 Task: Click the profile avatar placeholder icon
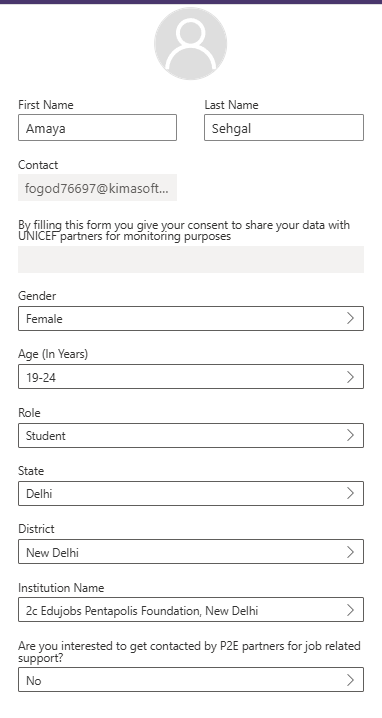coord(191,44)
